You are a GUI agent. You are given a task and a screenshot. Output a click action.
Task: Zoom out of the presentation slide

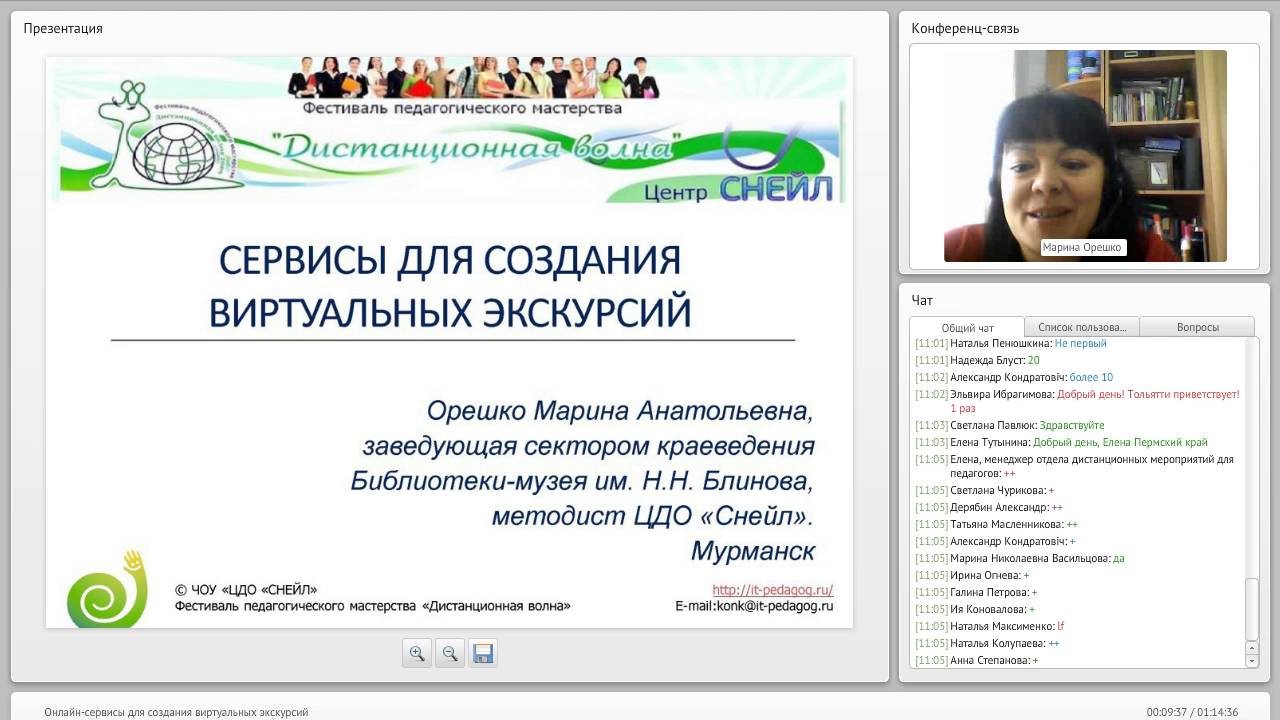[x=450, y=653]
